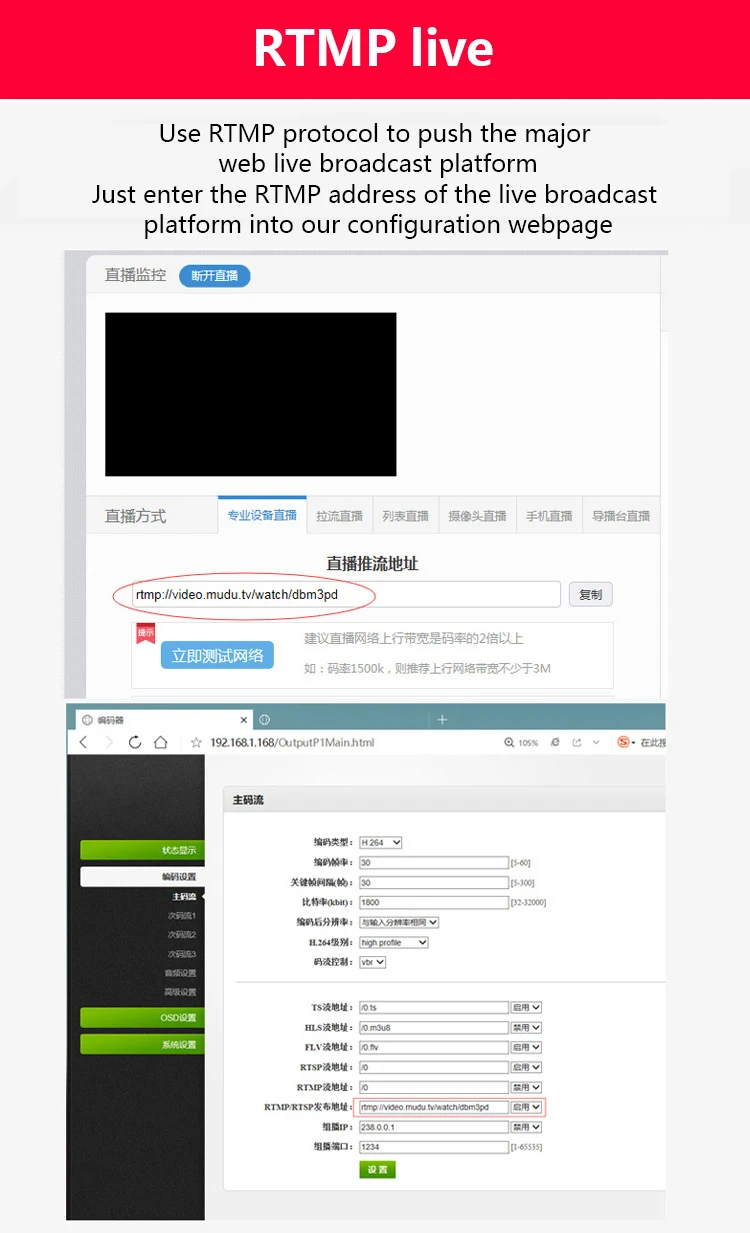This screenshot has width=750, height=1233.
Task: Click the 组播端口 field 1234
Action: tap(433, 1147)
